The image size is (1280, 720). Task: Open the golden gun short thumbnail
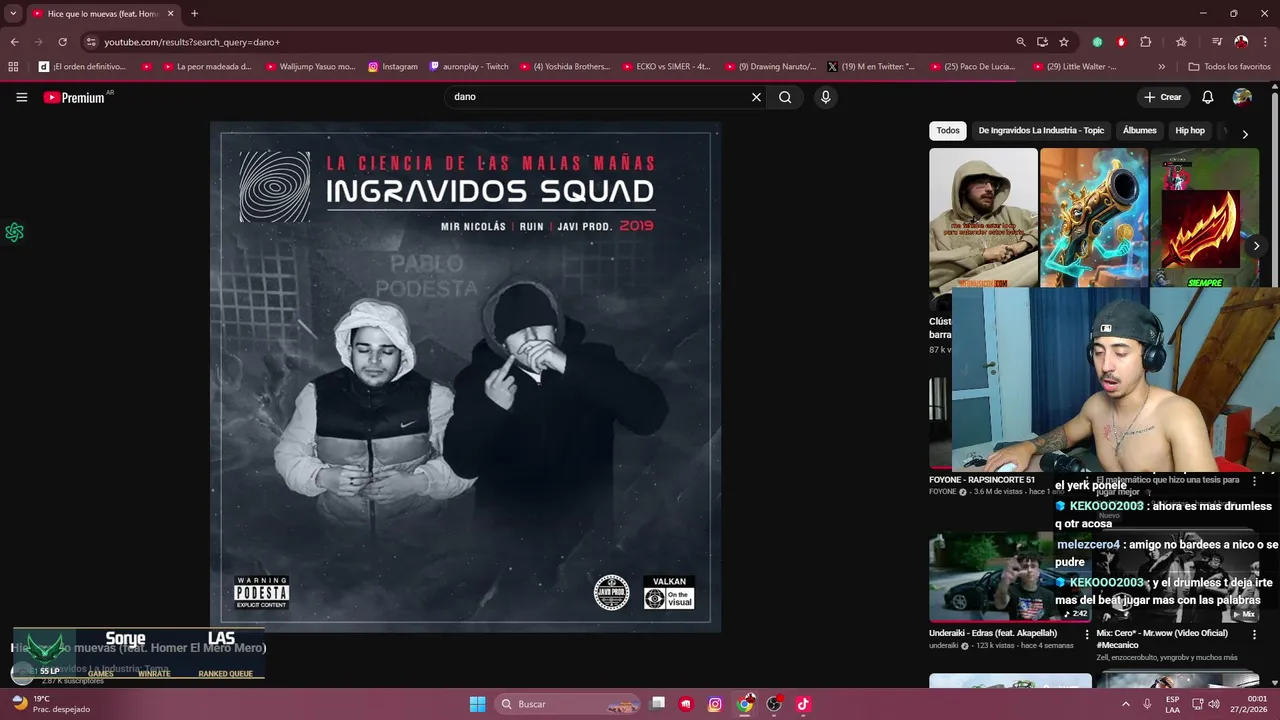(1094, 218)
